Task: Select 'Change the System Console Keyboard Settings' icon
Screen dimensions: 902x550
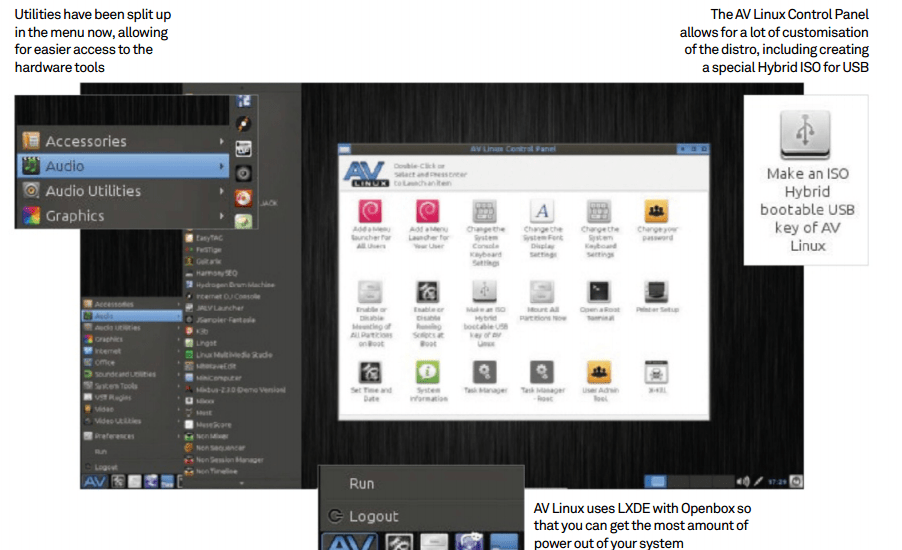Action: coord(485,211)
